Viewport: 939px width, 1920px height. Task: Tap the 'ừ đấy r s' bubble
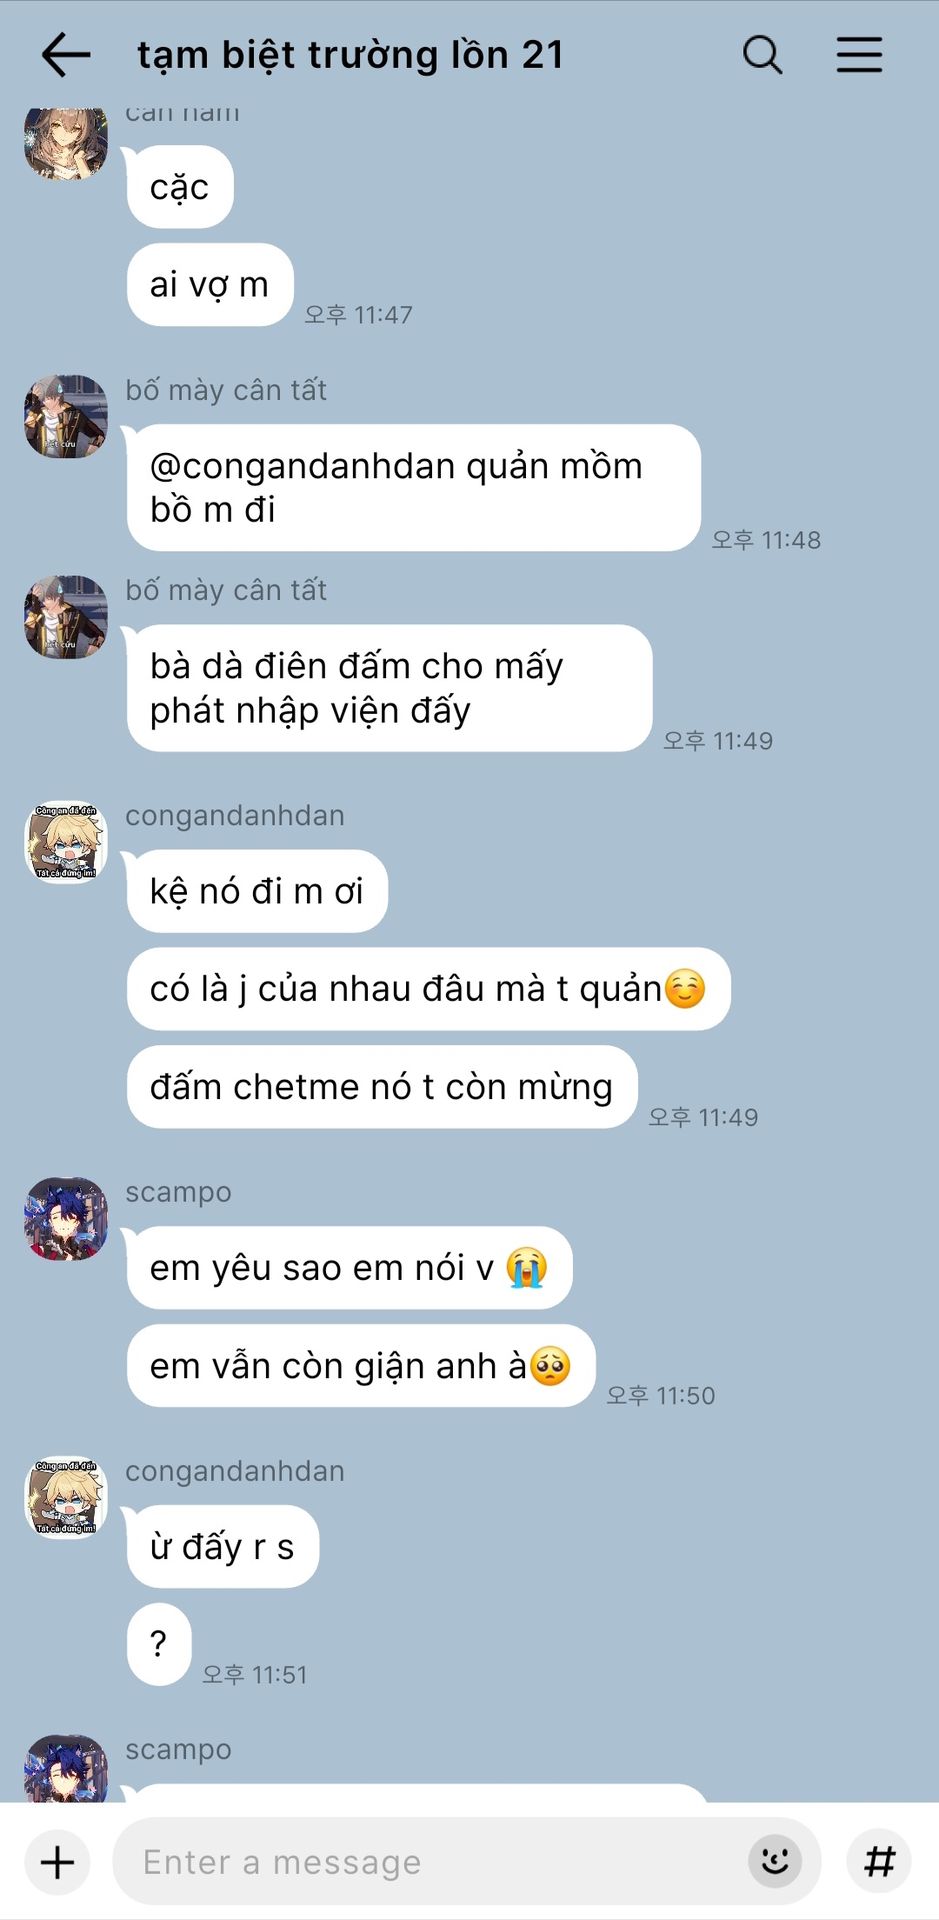click(222, 1547)
